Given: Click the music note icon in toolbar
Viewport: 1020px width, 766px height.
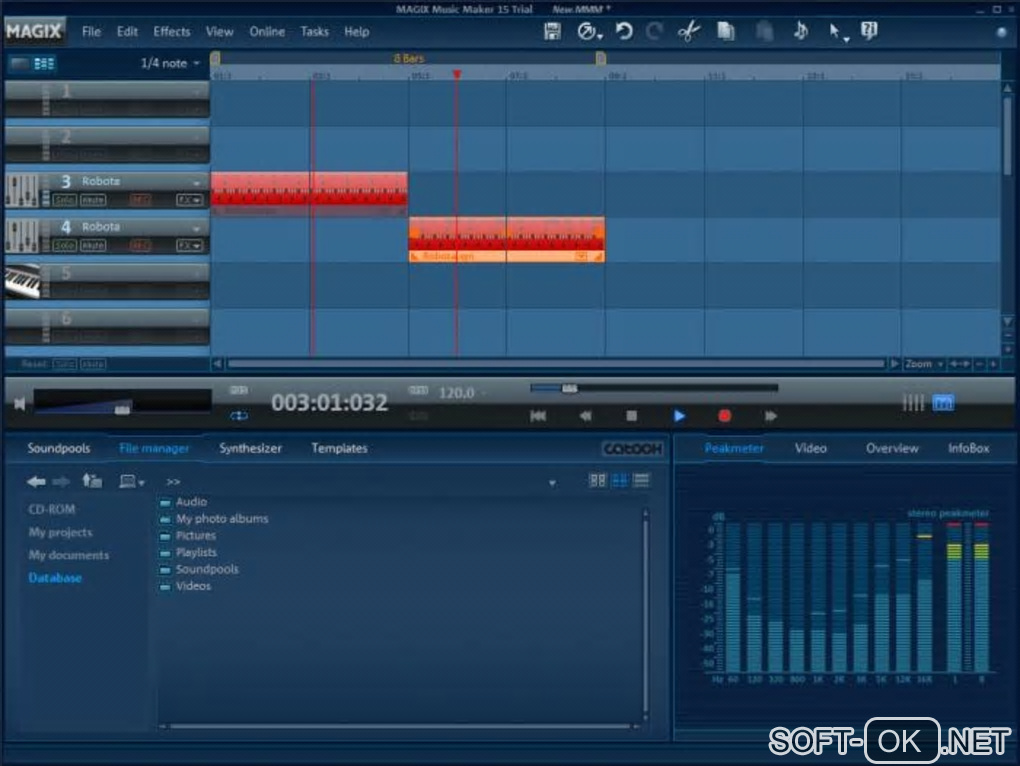Looking at the screenshot, I should click(801, 31).
